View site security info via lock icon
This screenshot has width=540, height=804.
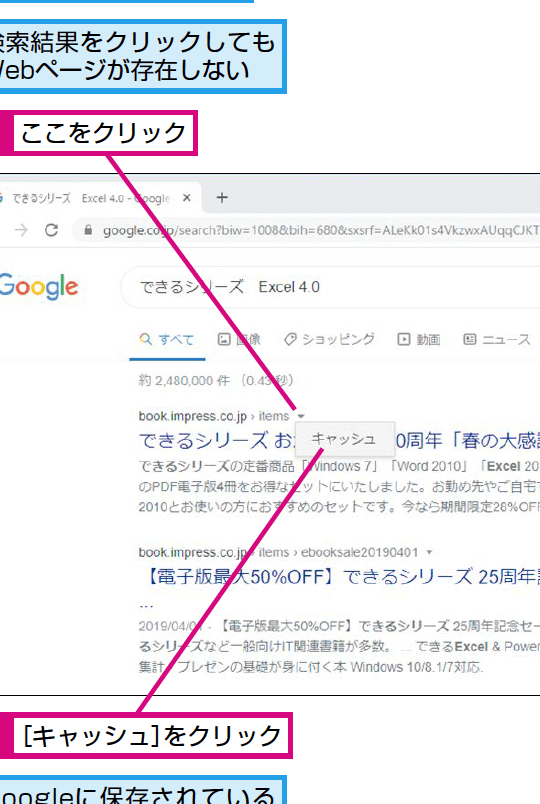coord(88,230)
